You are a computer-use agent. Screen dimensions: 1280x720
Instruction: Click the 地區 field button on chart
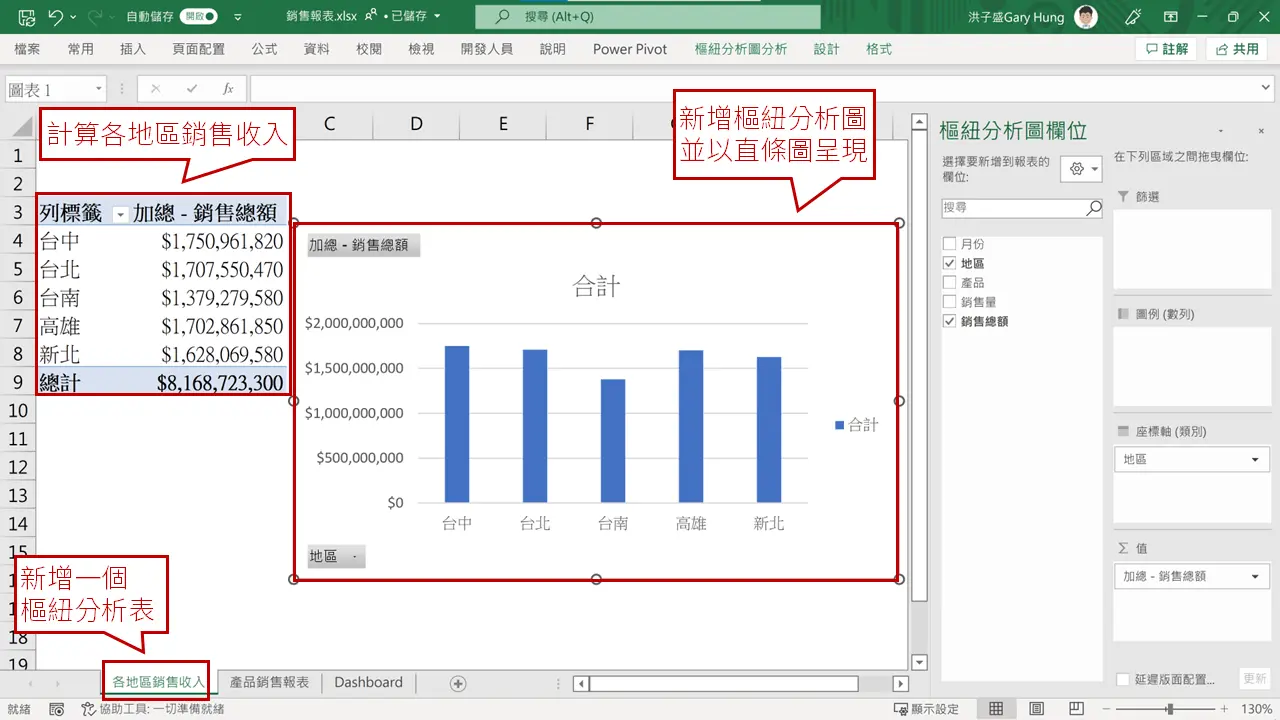pyautogui.click(x=336, y=557)
